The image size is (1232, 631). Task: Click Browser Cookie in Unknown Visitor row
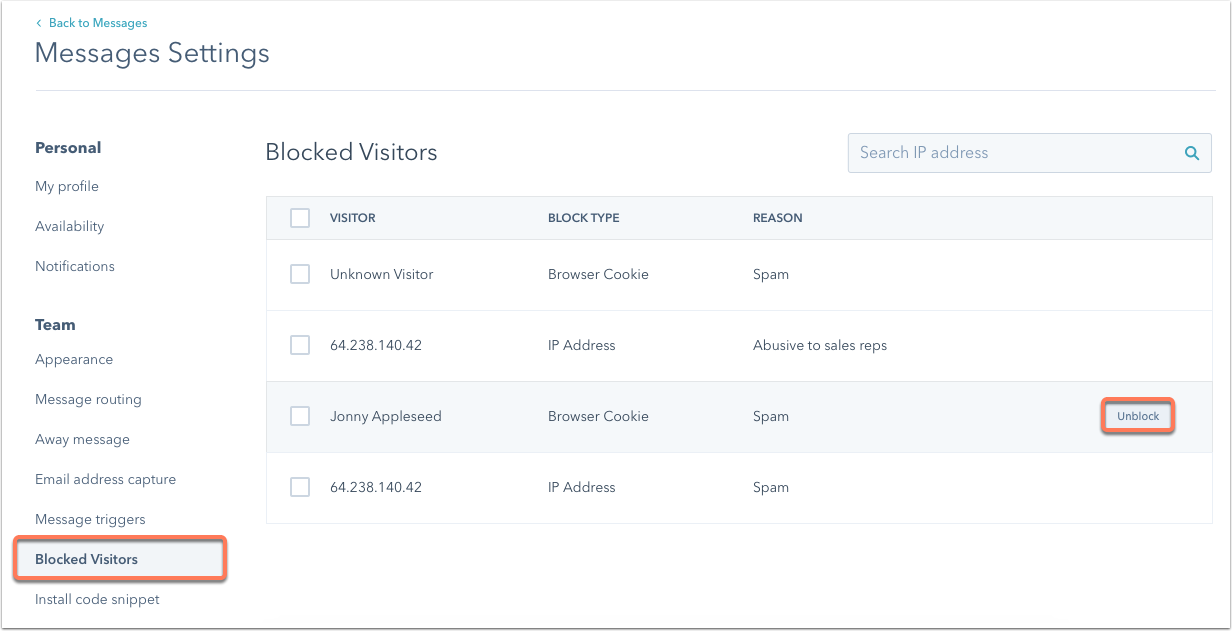598,274
